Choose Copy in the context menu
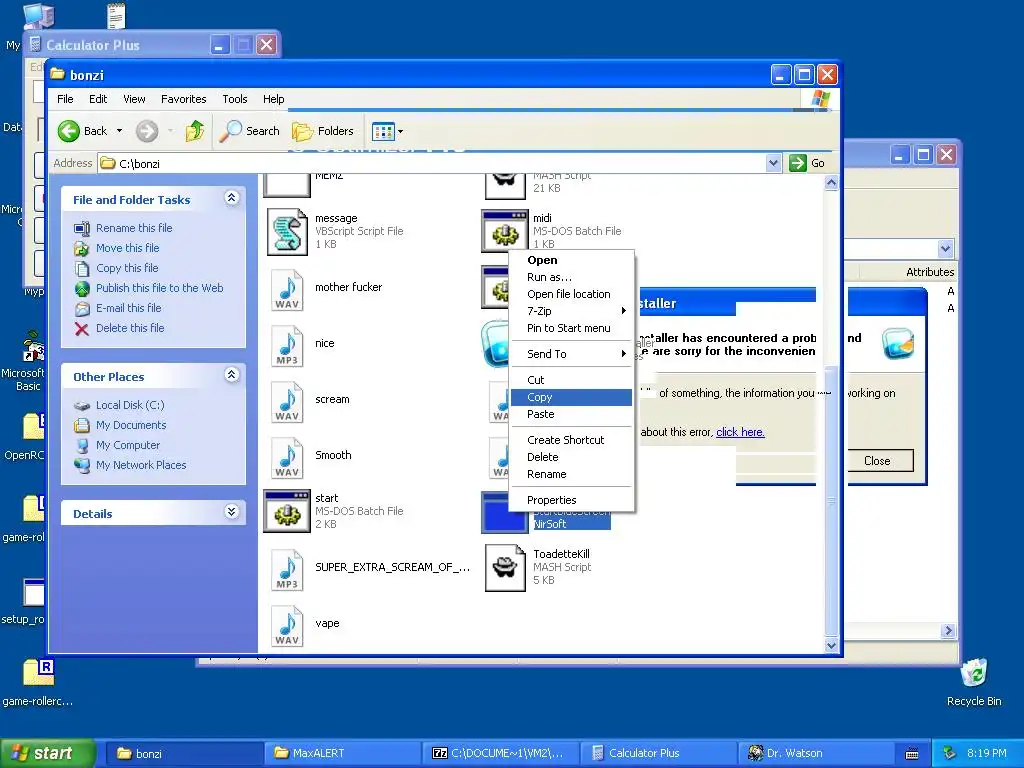The width and height of the screenshot is (1024, 768). 571,397
